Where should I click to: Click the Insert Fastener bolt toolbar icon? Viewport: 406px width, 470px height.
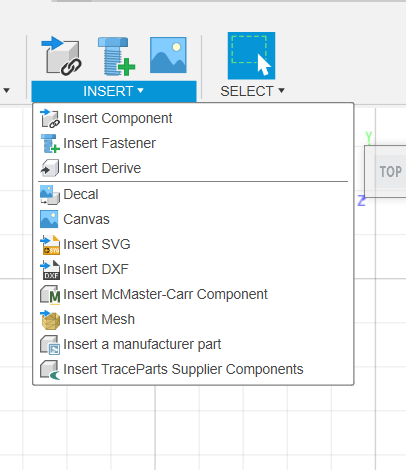pyautogui.click(x=116, y=56)
